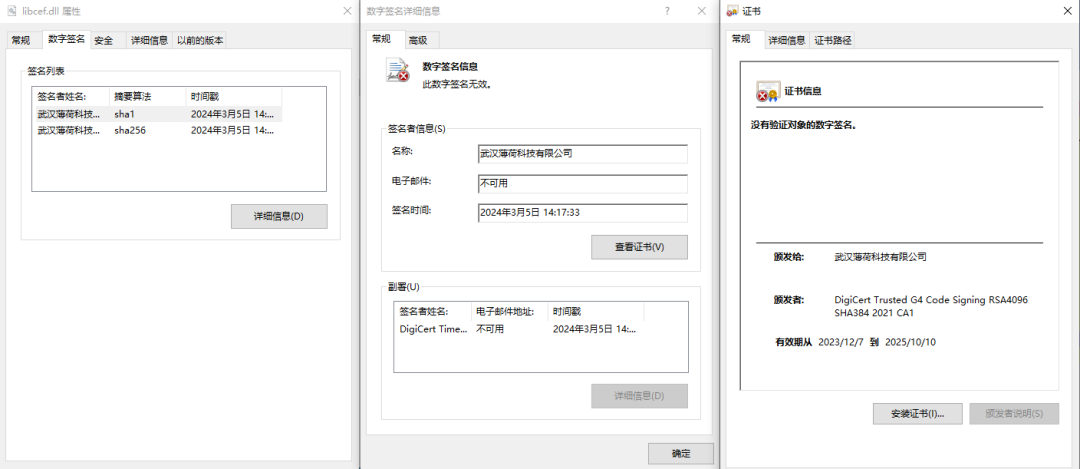Screen dimensions: 1080x469
Task: Click the 电子邮件 field showing 不可用
Action: [583, 184]
